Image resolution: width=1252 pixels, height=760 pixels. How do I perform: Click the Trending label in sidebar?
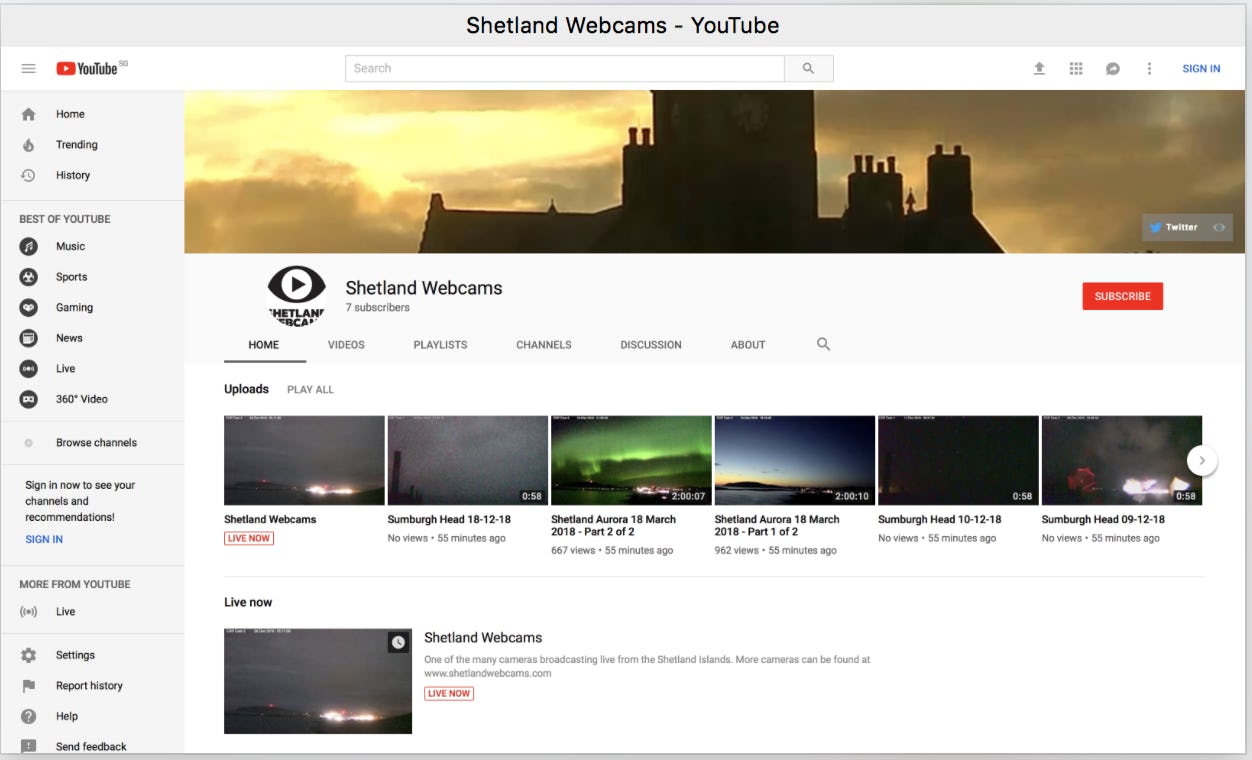point(77,145)
